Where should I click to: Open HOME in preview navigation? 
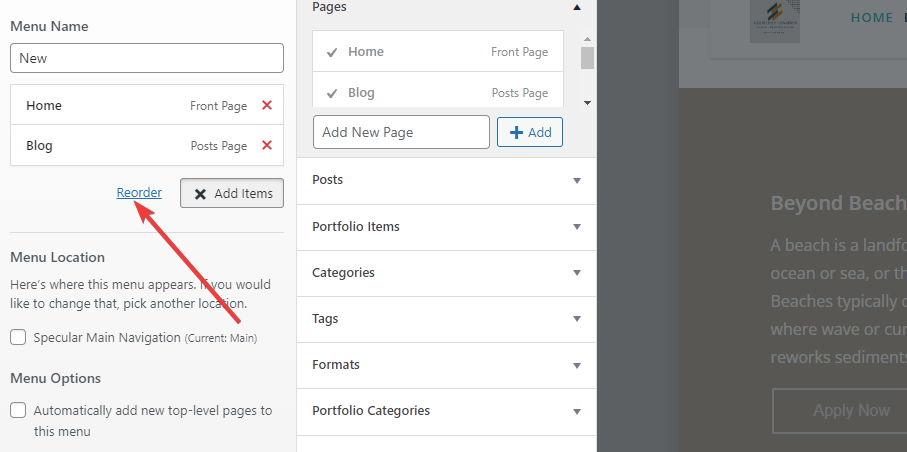pos(872,18)
